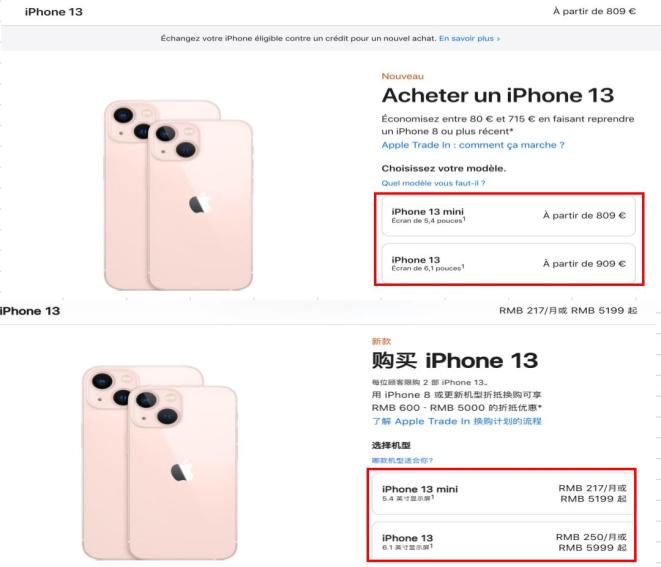Screen dimensions: 661x567
Task: Open 'Apple Trade In : comment ça marche ?'
Action: tap(473, 145)
